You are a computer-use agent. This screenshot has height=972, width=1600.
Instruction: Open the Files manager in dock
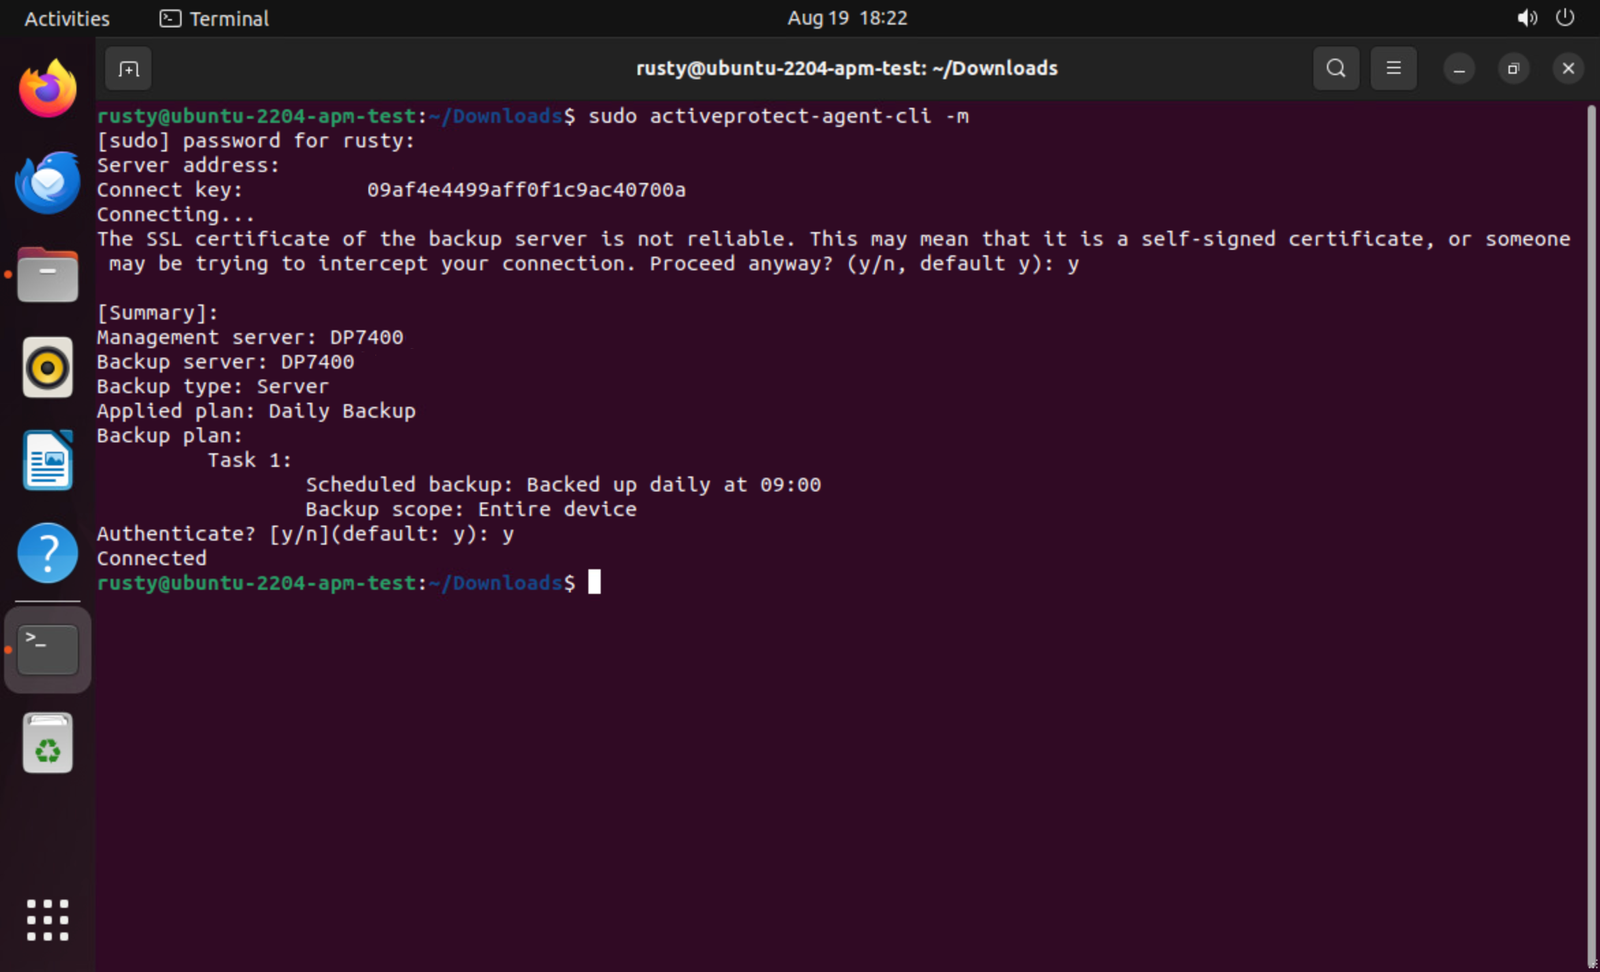tap(48, 275)
